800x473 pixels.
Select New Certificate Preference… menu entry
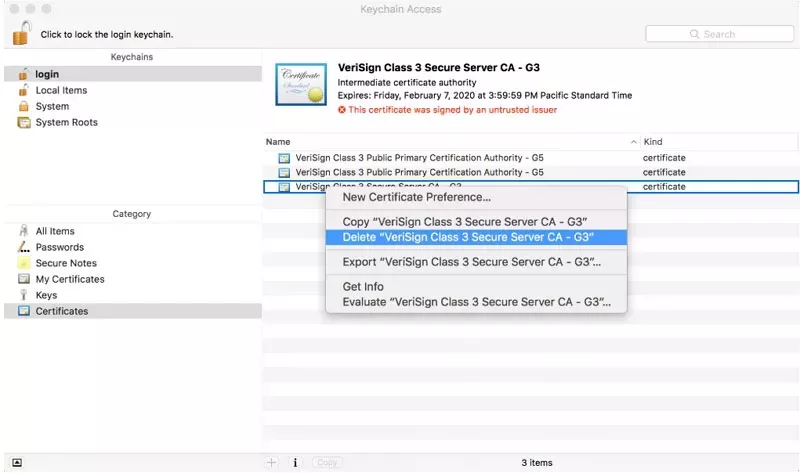[x=416, y=197]
